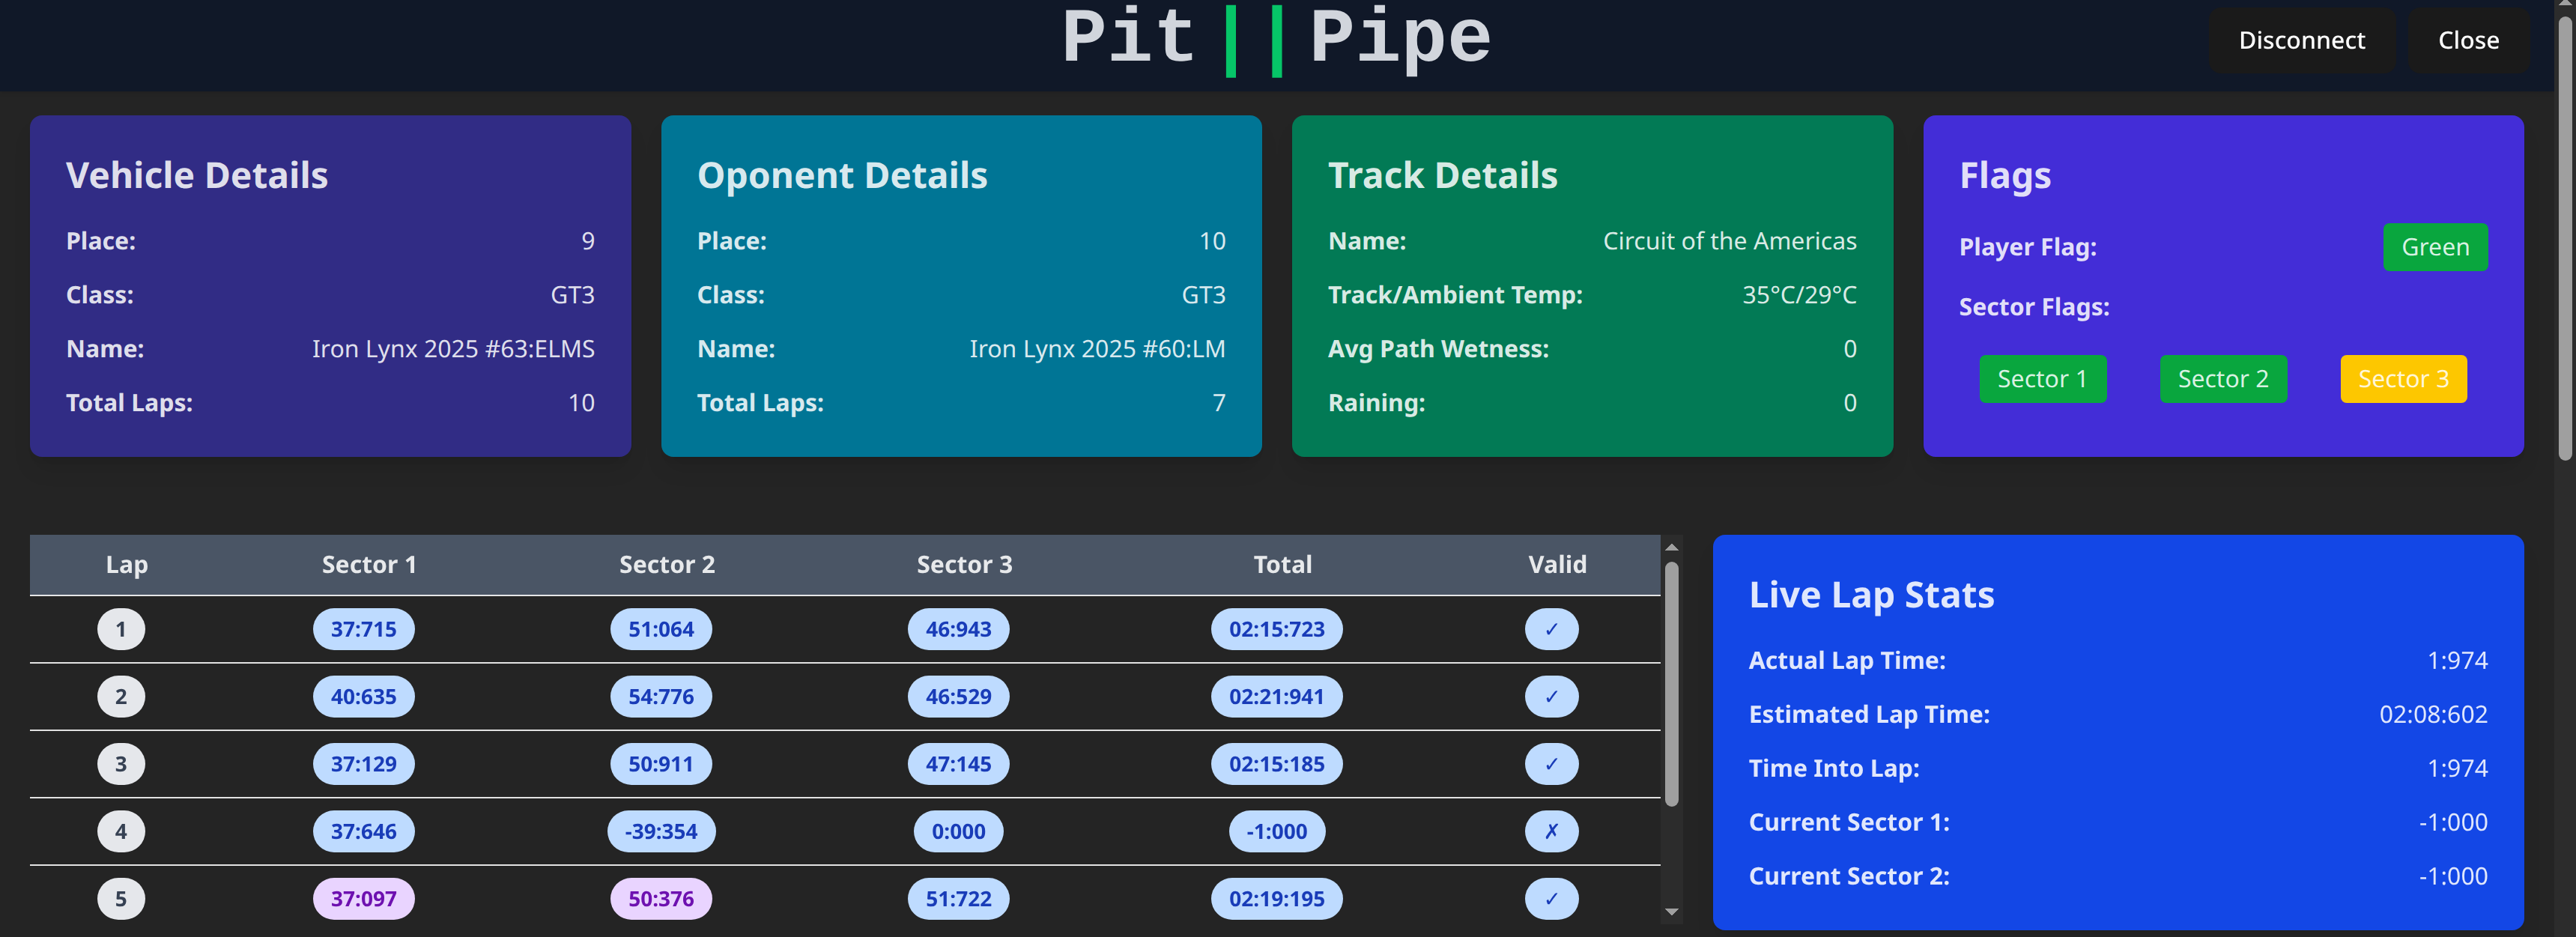
Task: Select the lap 4 number circle
Action: (x=121, y=831)
